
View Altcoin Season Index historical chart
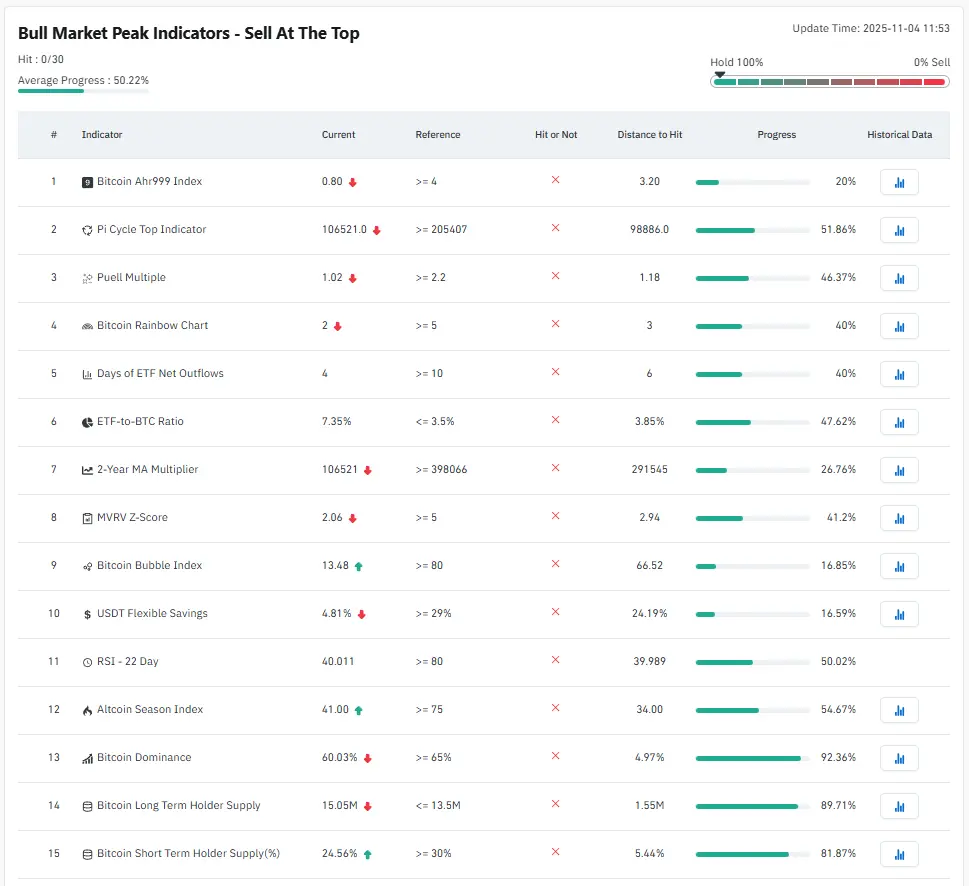(899, 710)
